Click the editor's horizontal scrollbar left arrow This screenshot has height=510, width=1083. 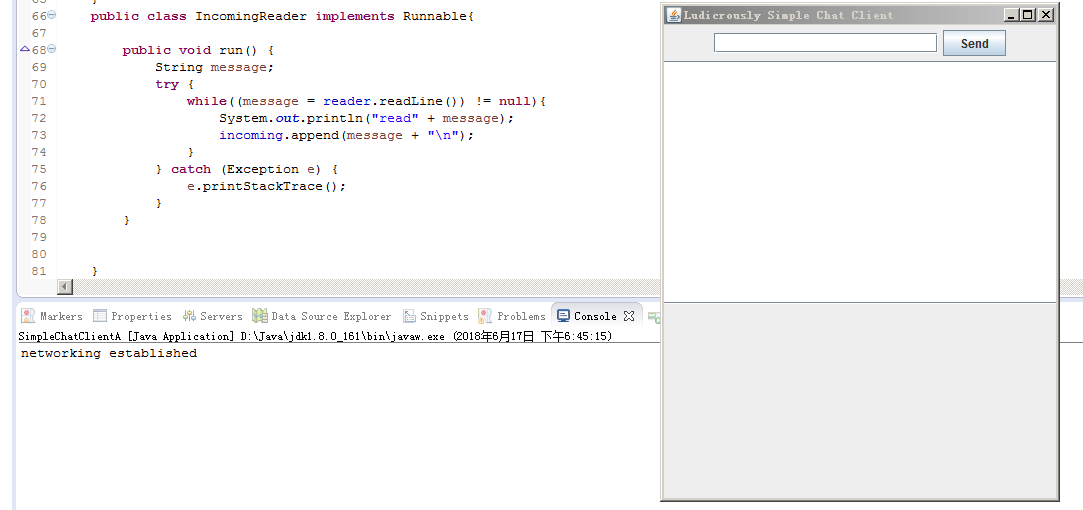click(x=65, y=286)
